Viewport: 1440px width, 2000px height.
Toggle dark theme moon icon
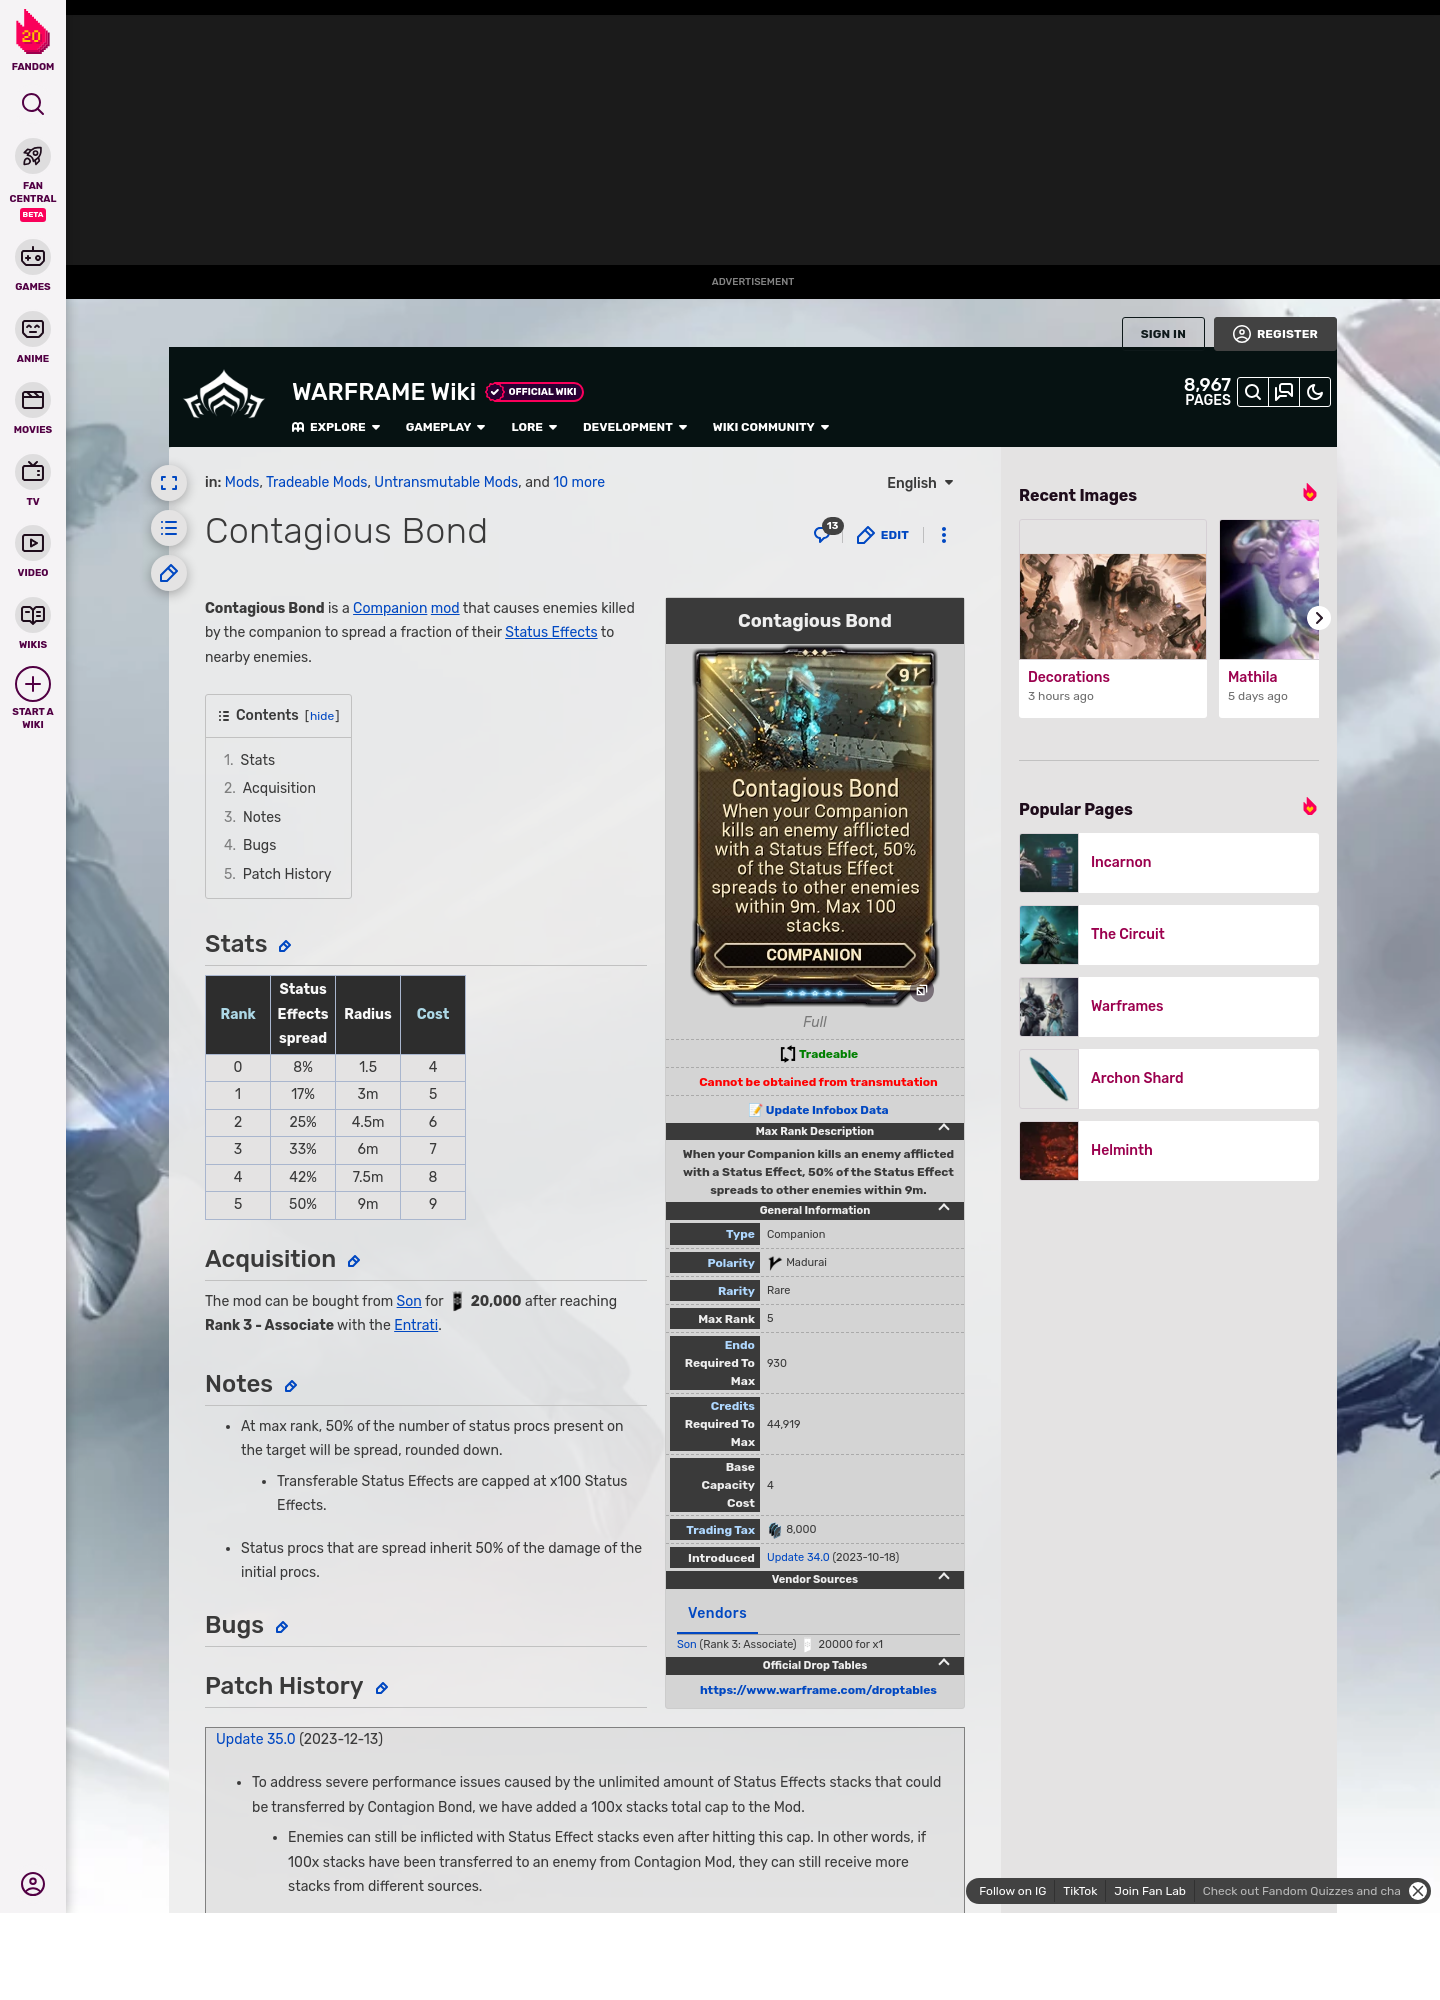pyautogui.click(x=1315, y=393)
